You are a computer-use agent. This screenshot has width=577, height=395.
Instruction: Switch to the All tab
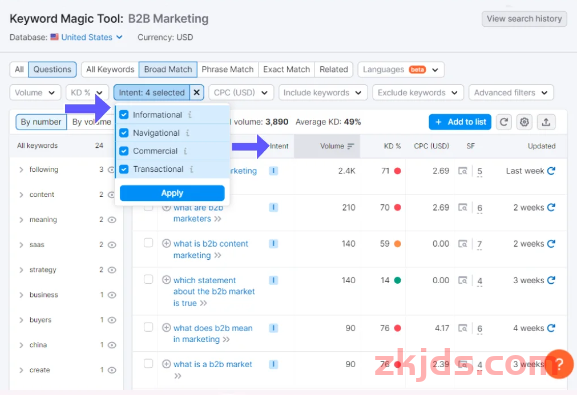pyautogui.click(x=19, y=70)
